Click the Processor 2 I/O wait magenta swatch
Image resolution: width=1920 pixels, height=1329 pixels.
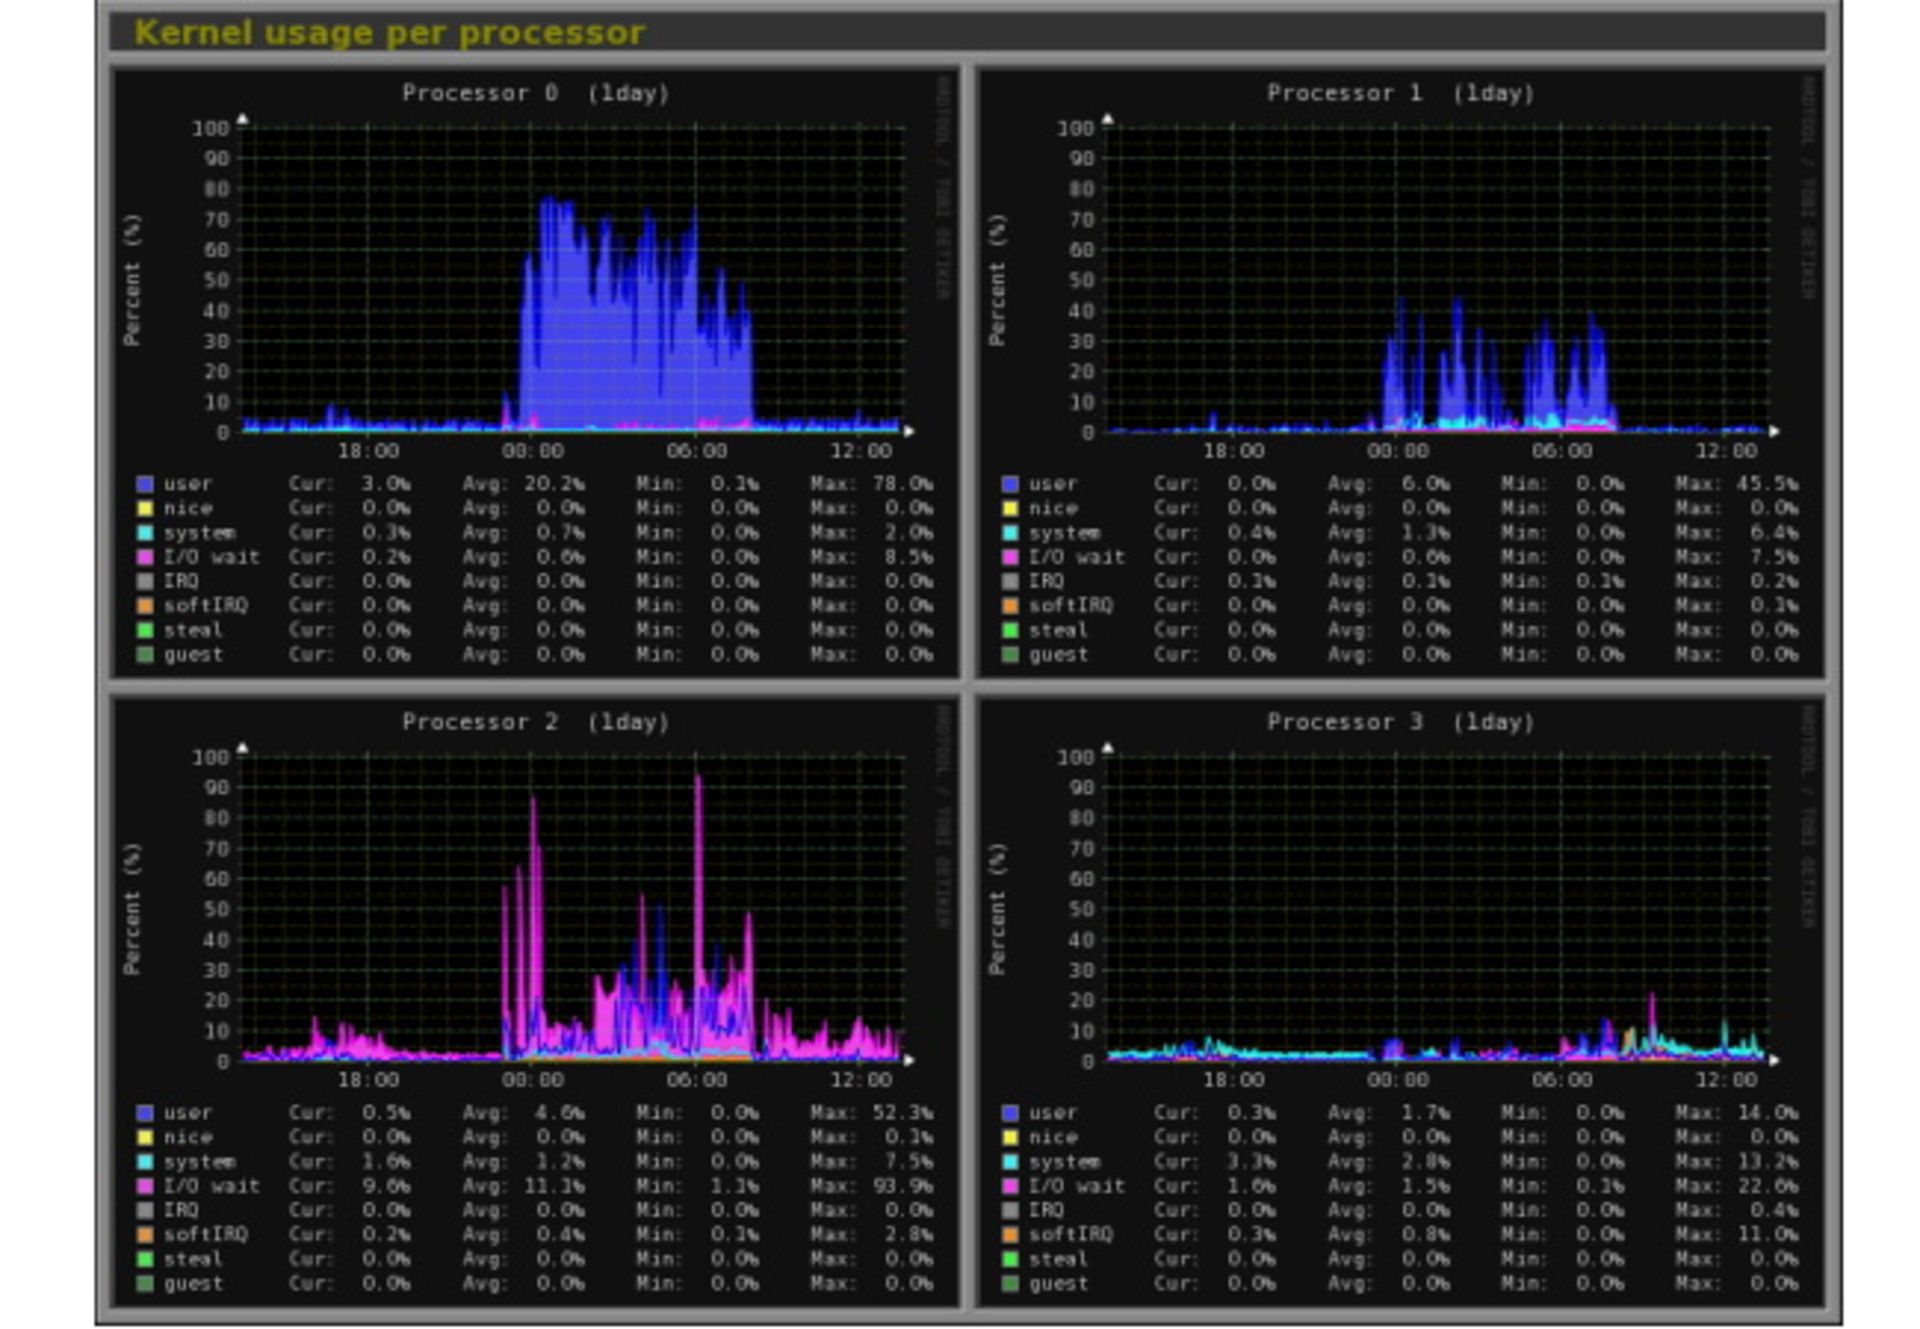pyautogui.click(x=145, y=1186)
